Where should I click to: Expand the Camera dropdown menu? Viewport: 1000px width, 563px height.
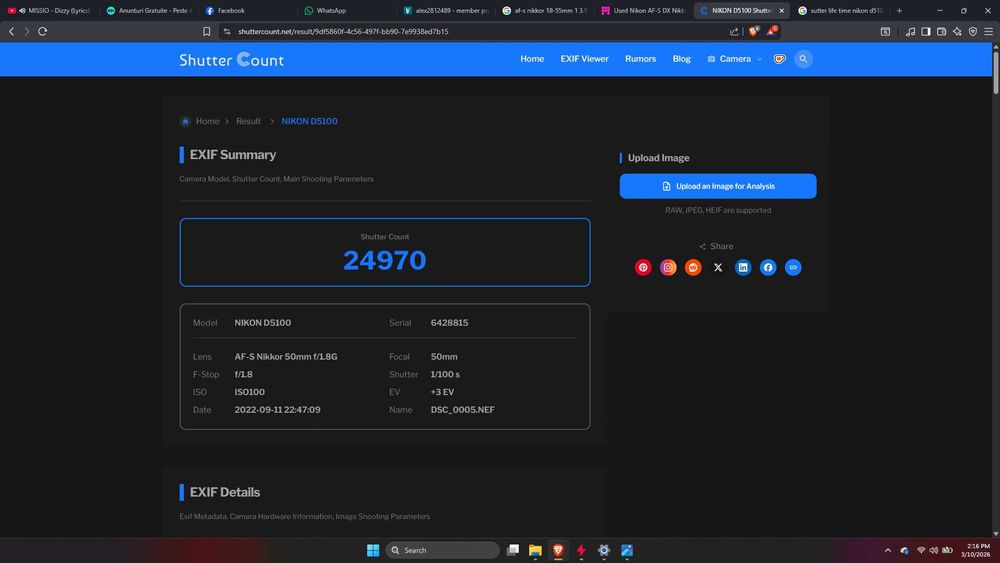point(734,59)
